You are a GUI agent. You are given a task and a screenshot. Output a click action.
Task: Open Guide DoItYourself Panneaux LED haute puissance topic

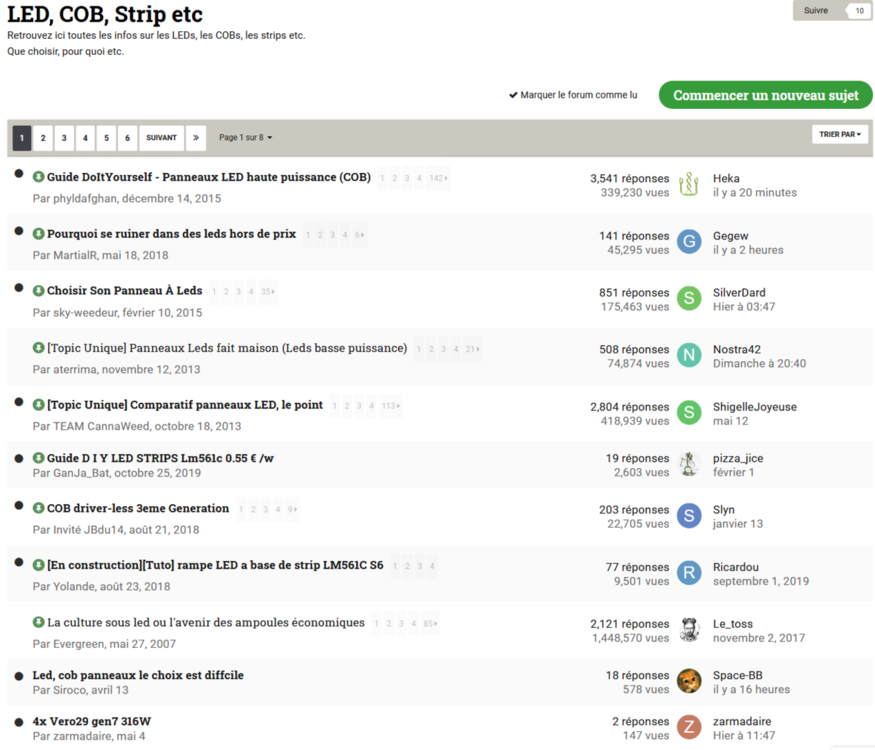click(209, 177)
